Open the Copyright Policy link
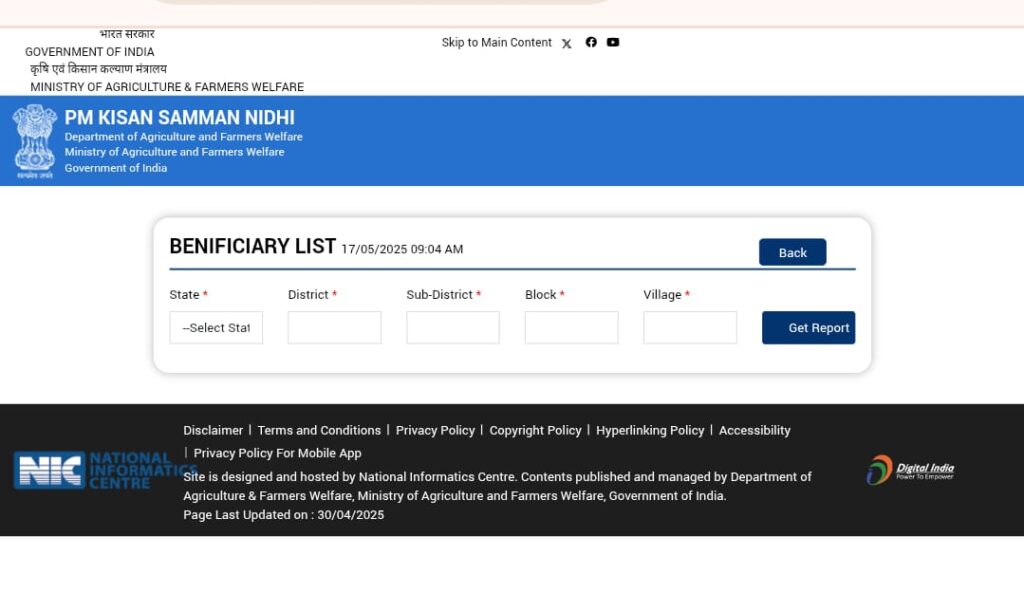Viewport: 1024px width, 593px height. tap(536, 430)
